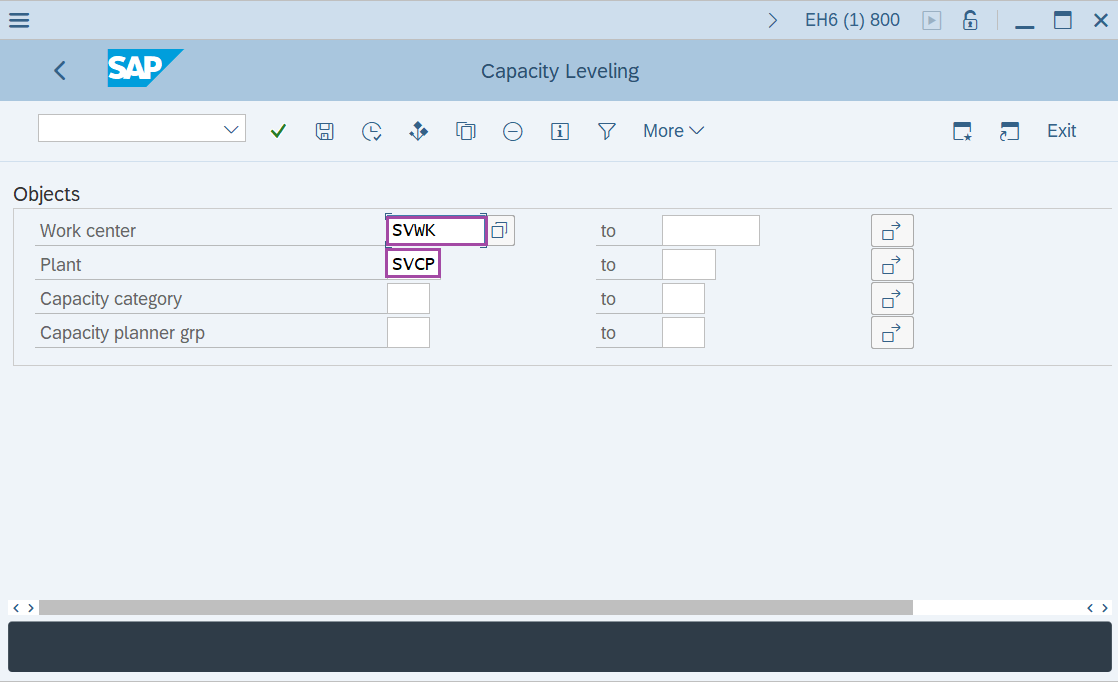The image size is (1118, 682).
Task: Open the information icon on the toolbar
Action: (x=560, y=130)
